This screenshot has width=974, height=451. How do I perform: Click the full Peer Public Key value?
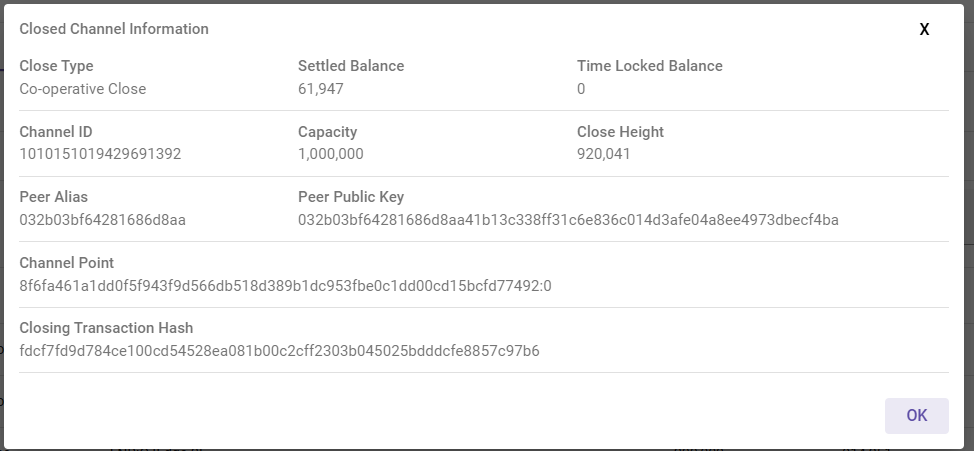(568, 220)
